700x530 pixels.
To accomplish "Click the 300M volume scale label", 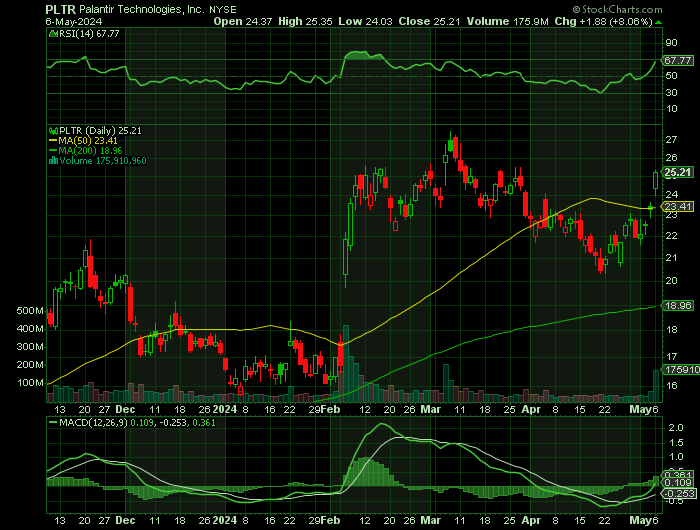I will [30, 347].
